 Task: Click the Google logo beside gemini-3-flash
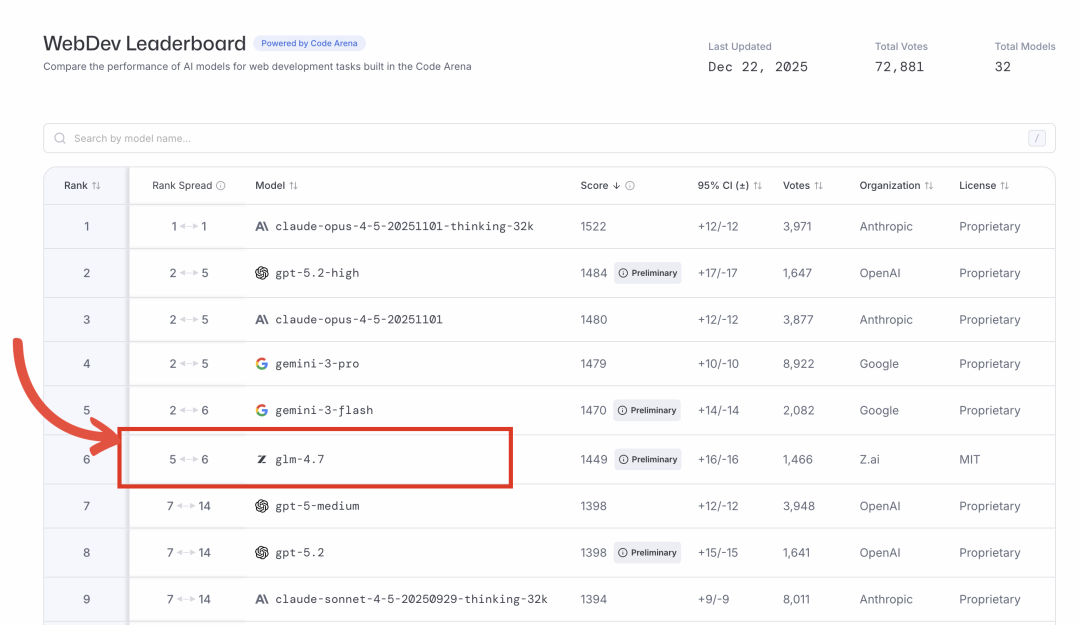click(x=262, y=410)
